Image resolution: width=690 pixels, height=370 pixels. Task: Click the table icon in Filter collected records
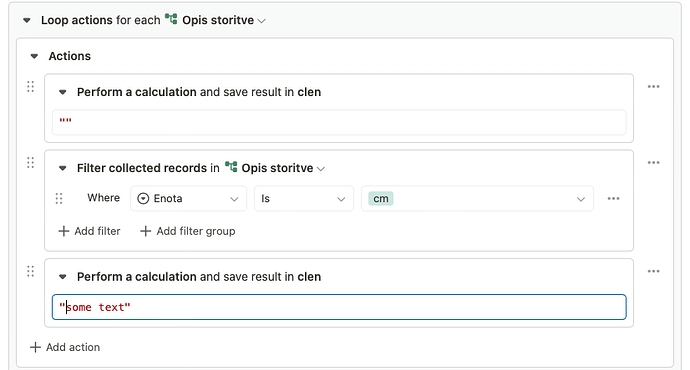click(231, 167)
